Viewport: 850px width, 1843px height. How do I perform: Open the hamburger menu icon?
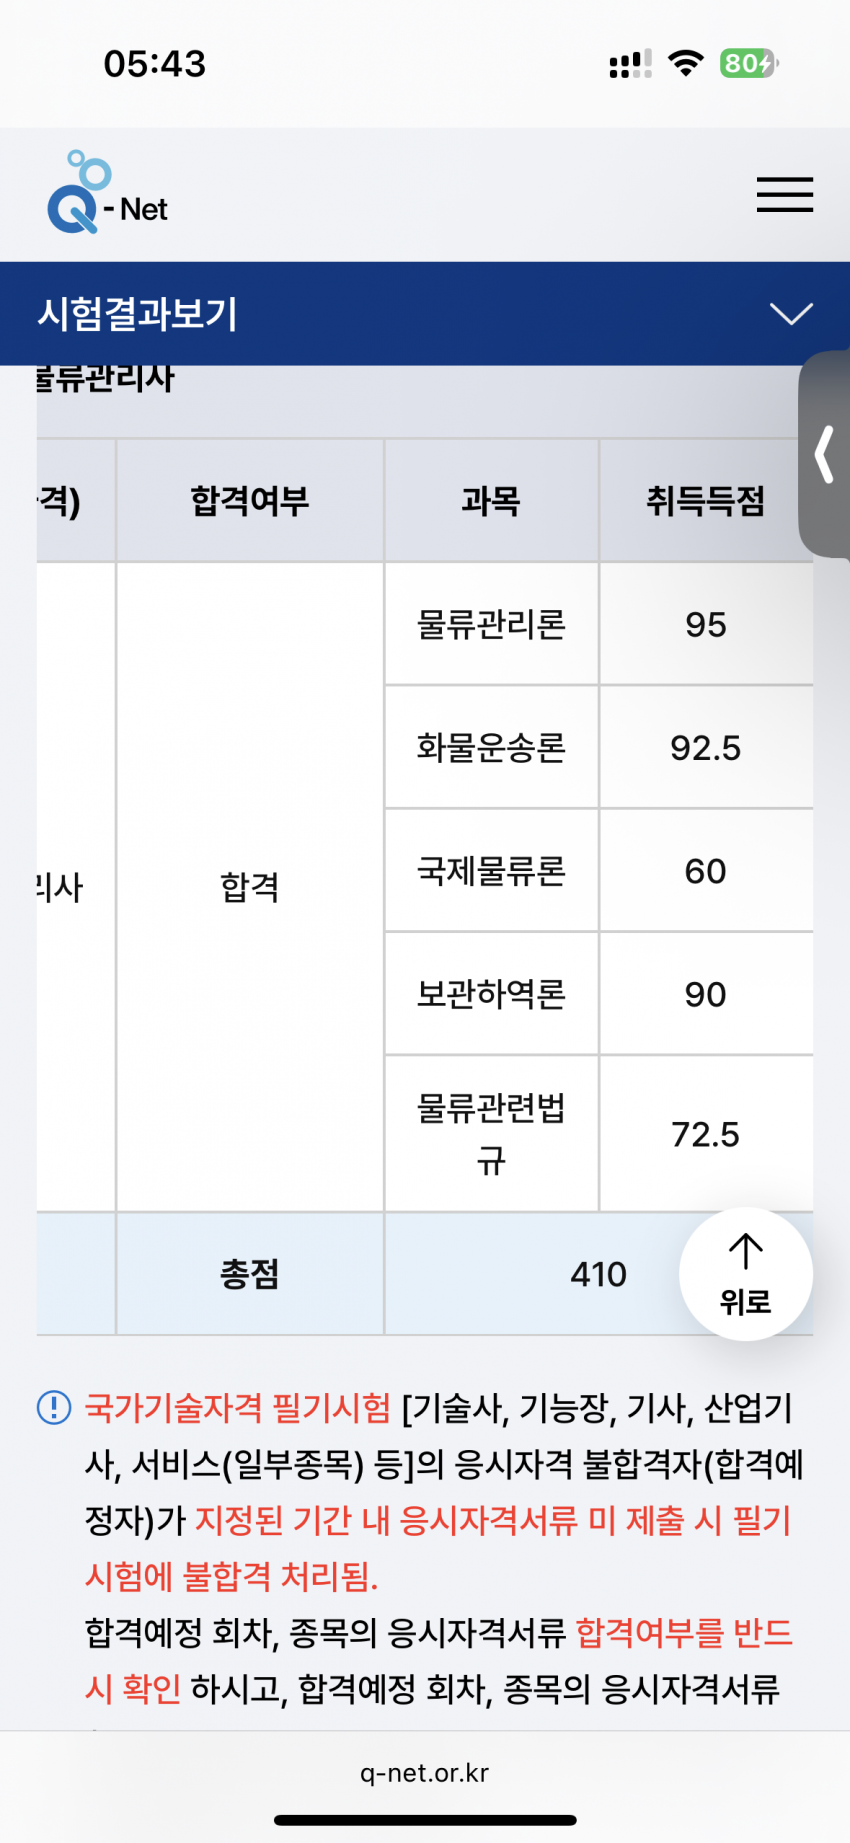(784, 194)
